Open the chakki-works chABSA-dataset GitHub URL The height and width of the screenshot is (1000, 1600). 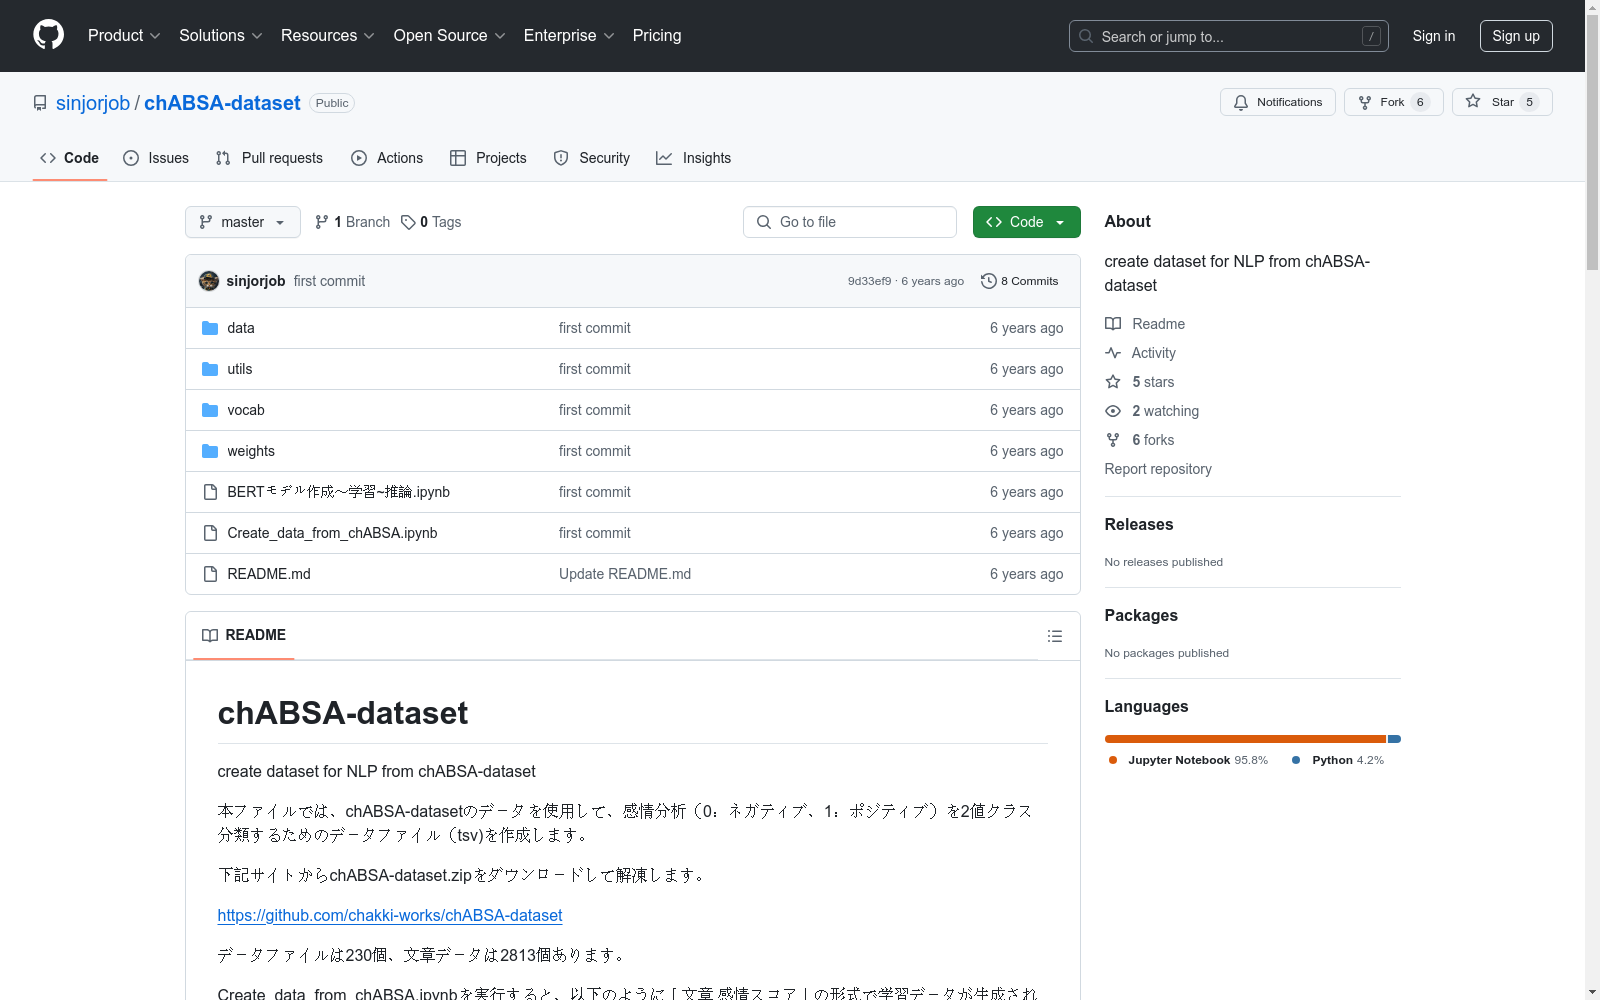point(390,915)
